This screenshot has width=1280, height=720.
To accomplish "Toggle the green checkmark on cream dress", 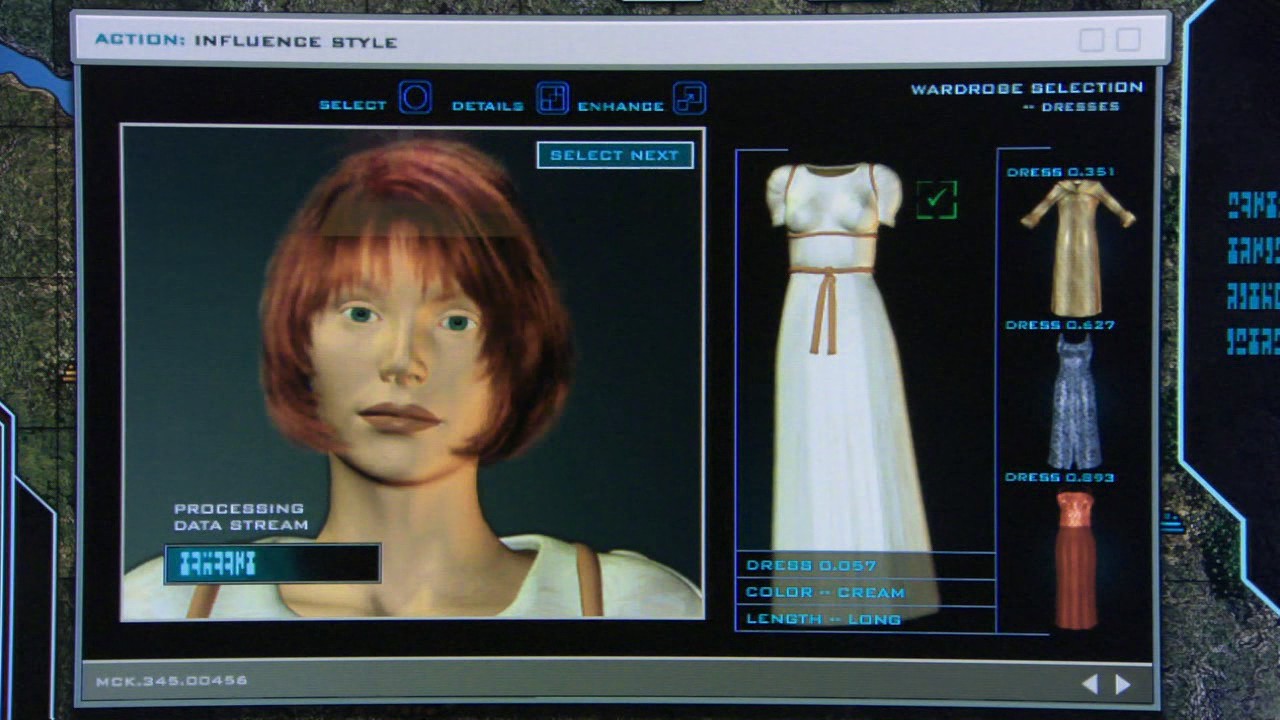I will [936, 199].
